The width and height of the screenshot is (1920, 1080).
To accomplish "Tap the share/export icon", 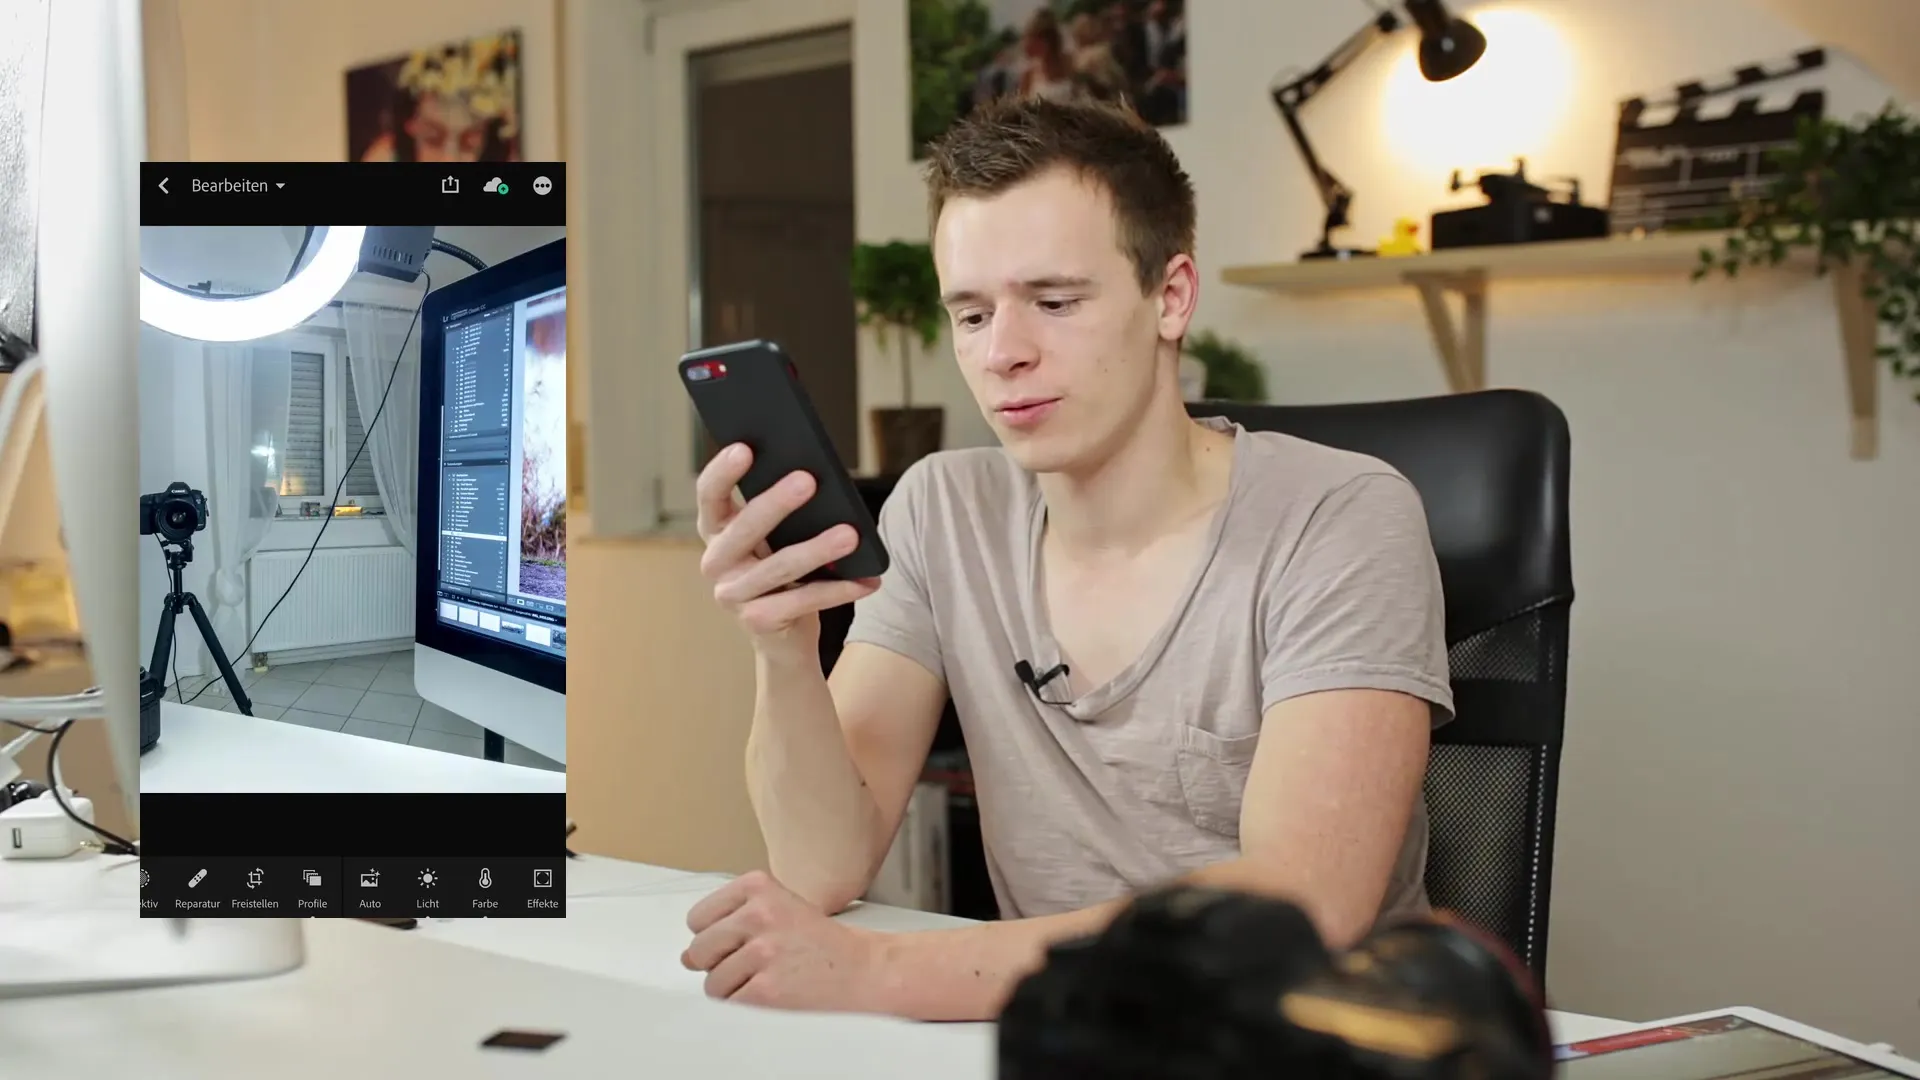I will pos(450,185).
